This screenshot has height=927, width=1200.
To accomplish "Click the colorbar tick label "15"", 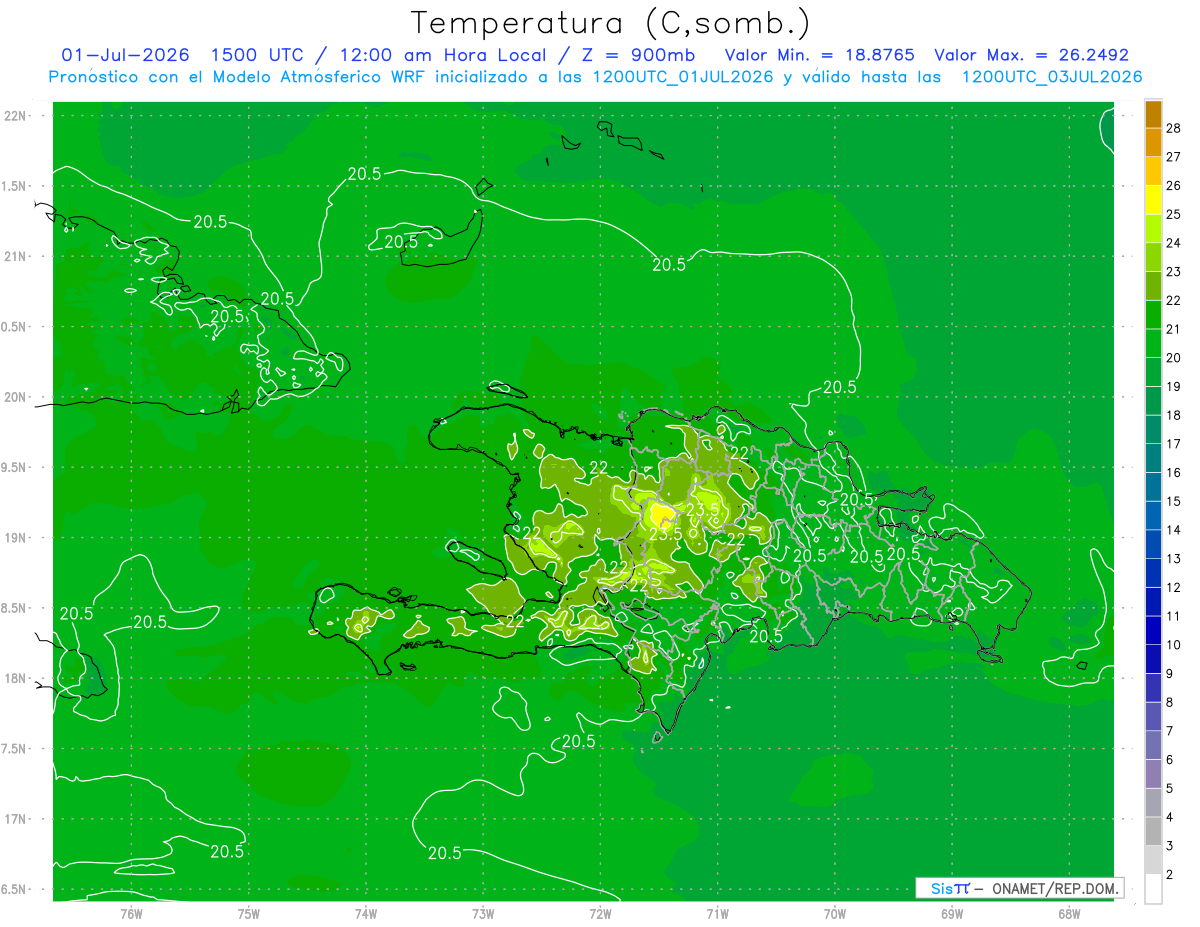I will [1174, 501].
